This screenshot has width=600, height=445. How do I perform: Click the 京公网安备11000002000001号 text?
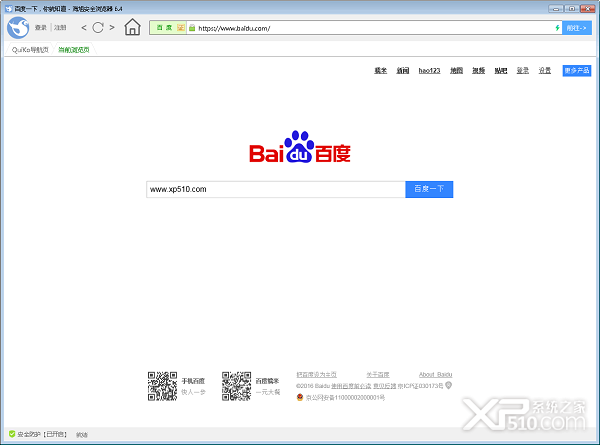point(345,398)
